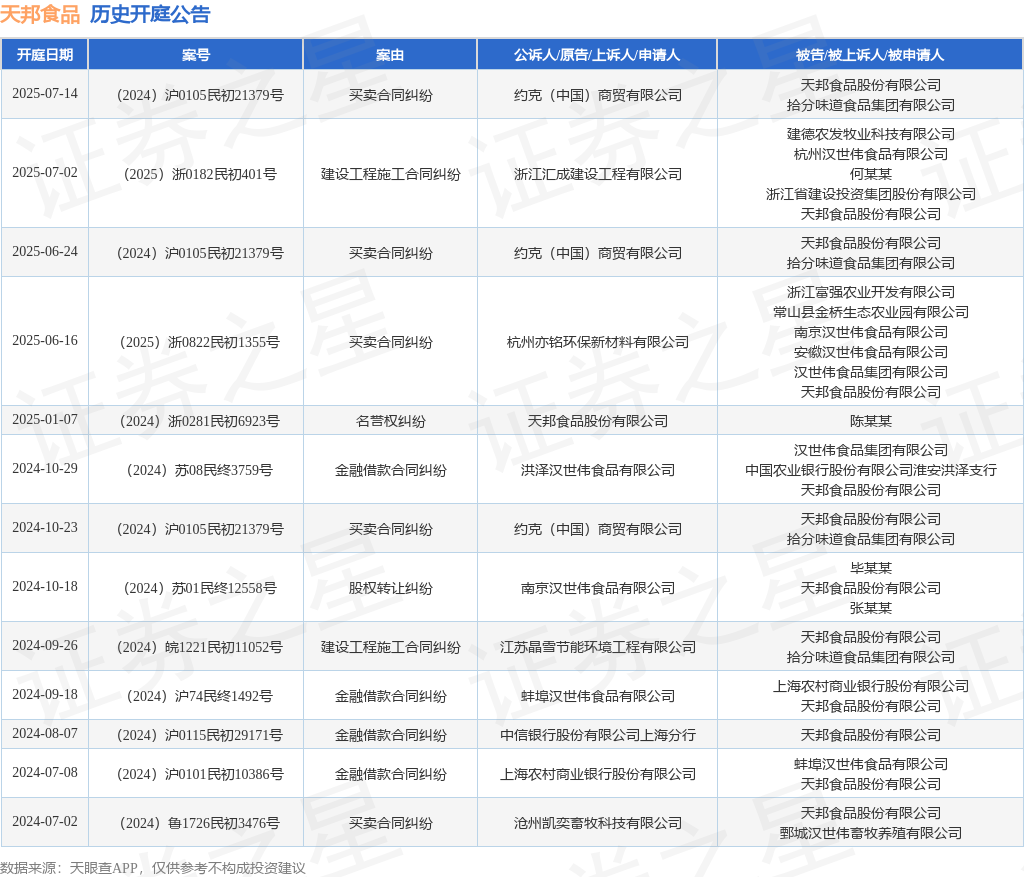
Task: Click the 被告/被上诉人/被申请人 column header
Action: 870,55
